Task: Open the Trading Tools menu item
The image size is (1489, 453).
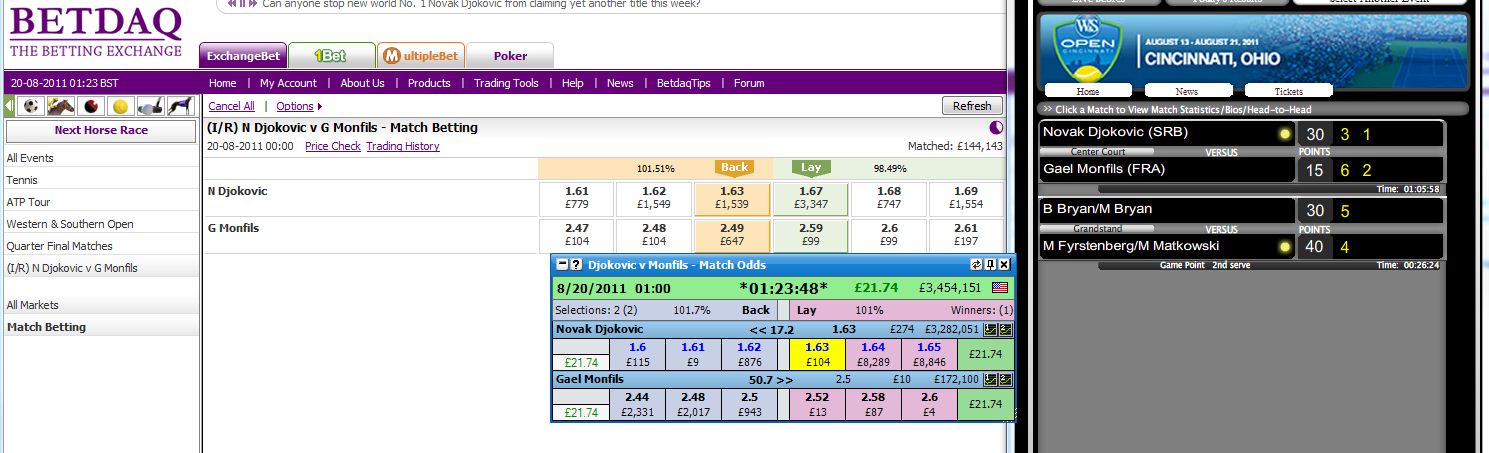Action: click(506, 83)
